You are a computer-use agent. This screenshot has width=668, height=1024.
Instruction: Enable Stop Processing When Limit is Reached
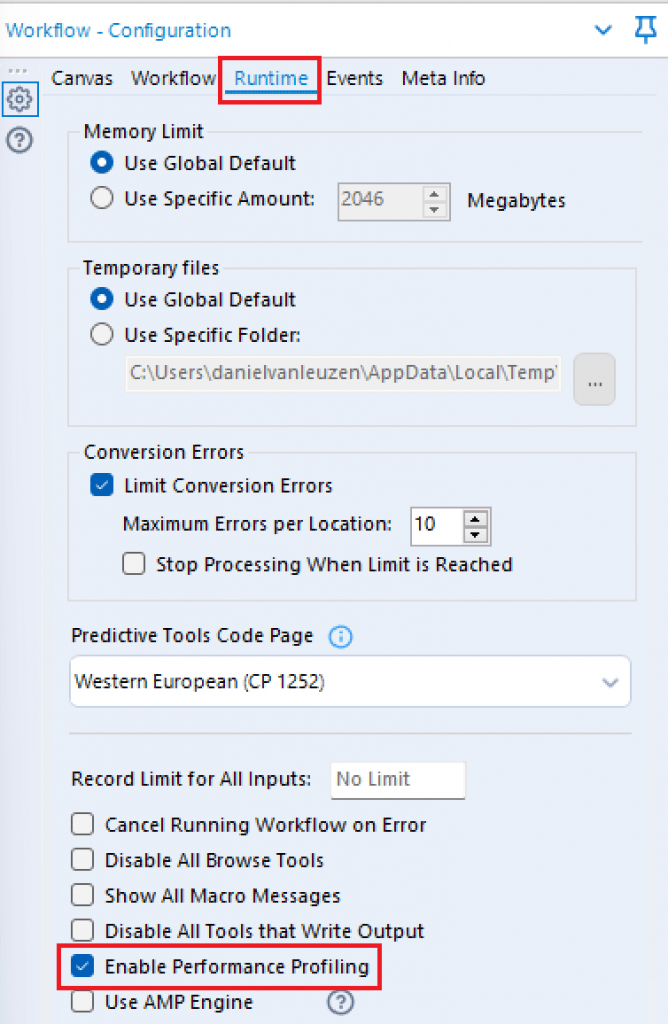134,564
